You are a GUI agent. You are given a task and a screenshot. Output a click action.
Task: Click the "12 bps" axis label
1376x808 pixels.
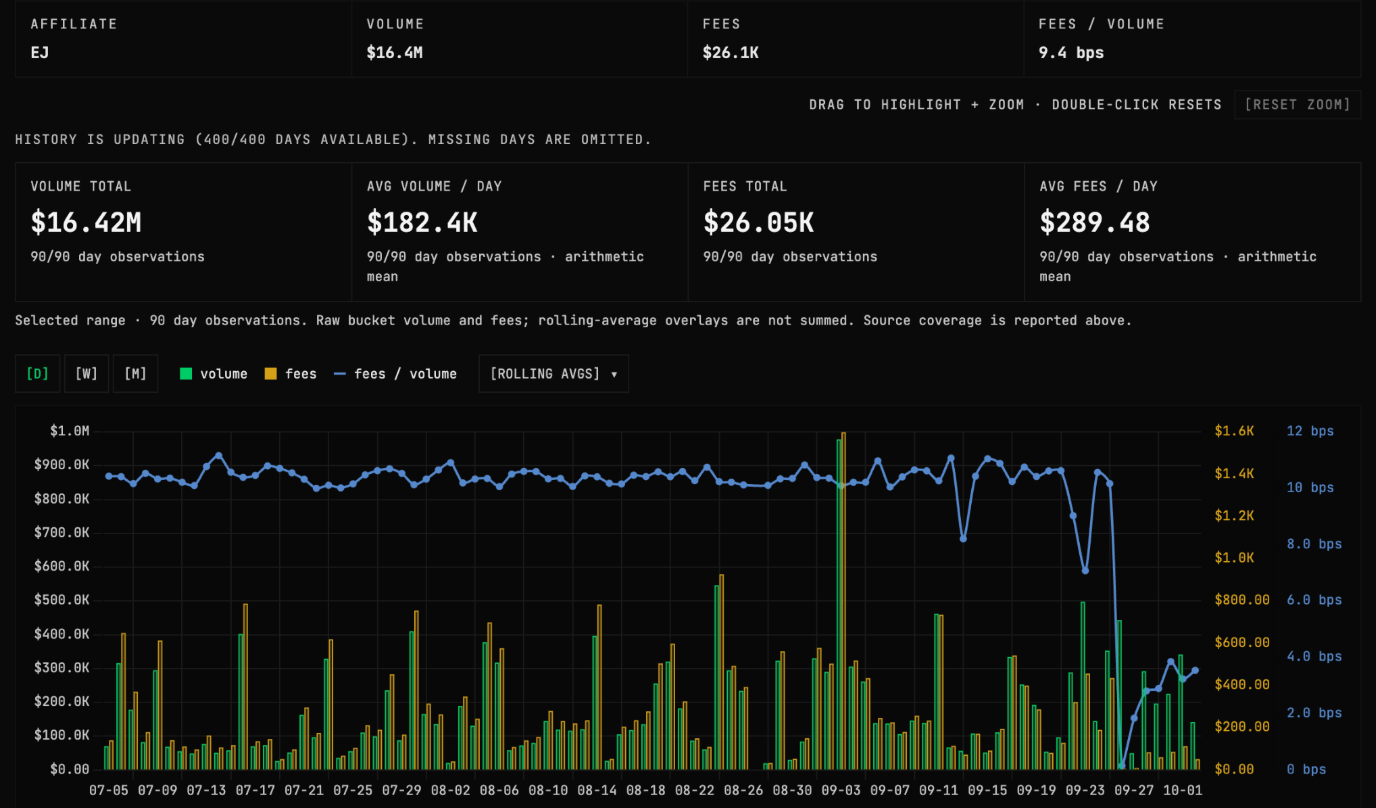coord(1310,431)
